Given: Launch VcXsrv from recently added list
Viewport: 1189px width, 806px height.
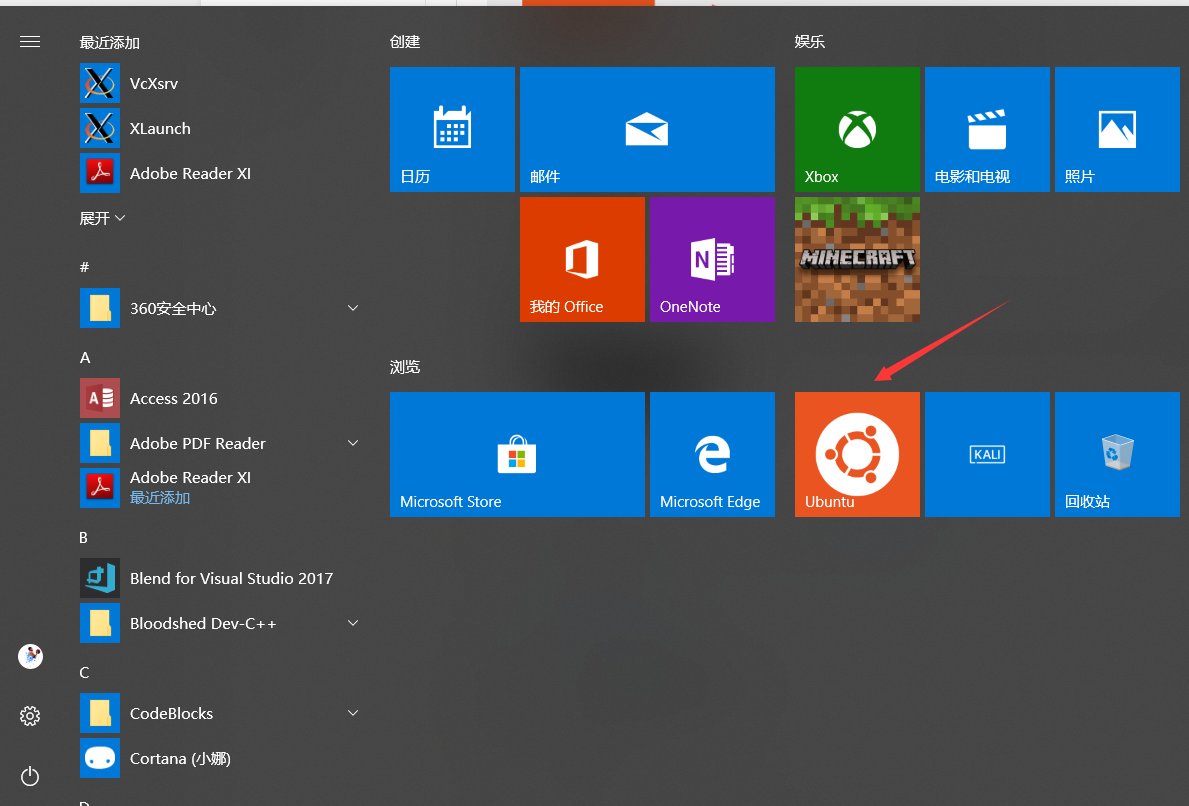Looking at the screenshot, I should click(153, 83).
